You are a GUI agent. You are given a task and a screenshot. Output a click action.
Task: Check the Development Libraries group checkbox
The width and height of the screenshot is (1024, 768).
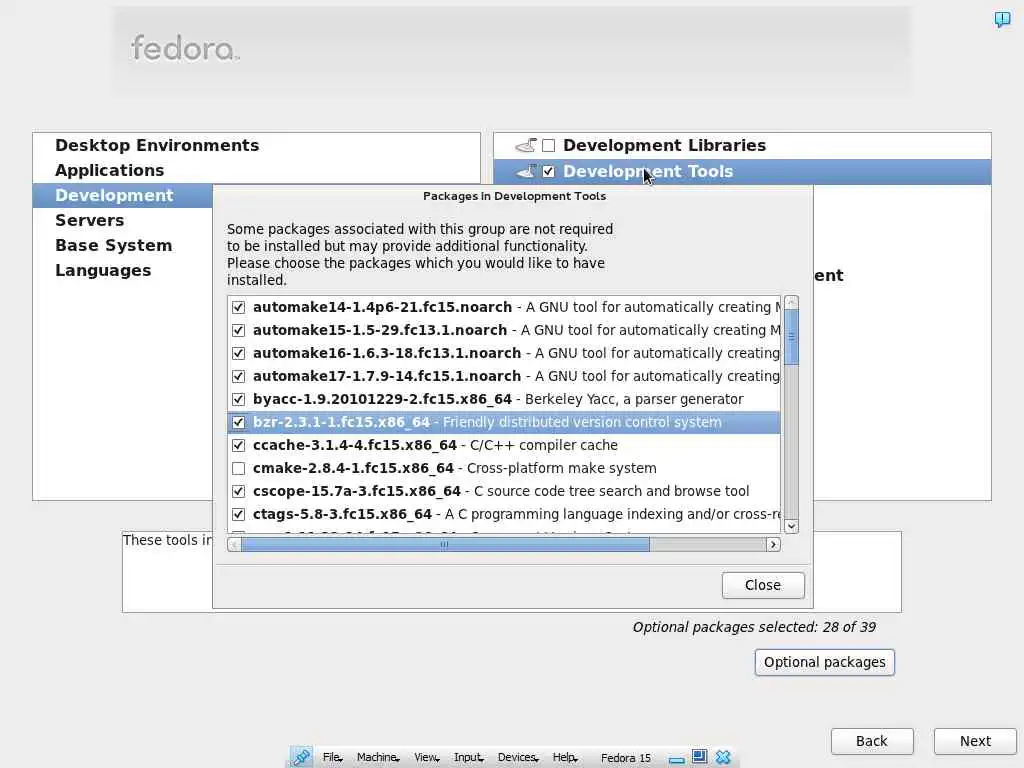click(x=549, y=145)
